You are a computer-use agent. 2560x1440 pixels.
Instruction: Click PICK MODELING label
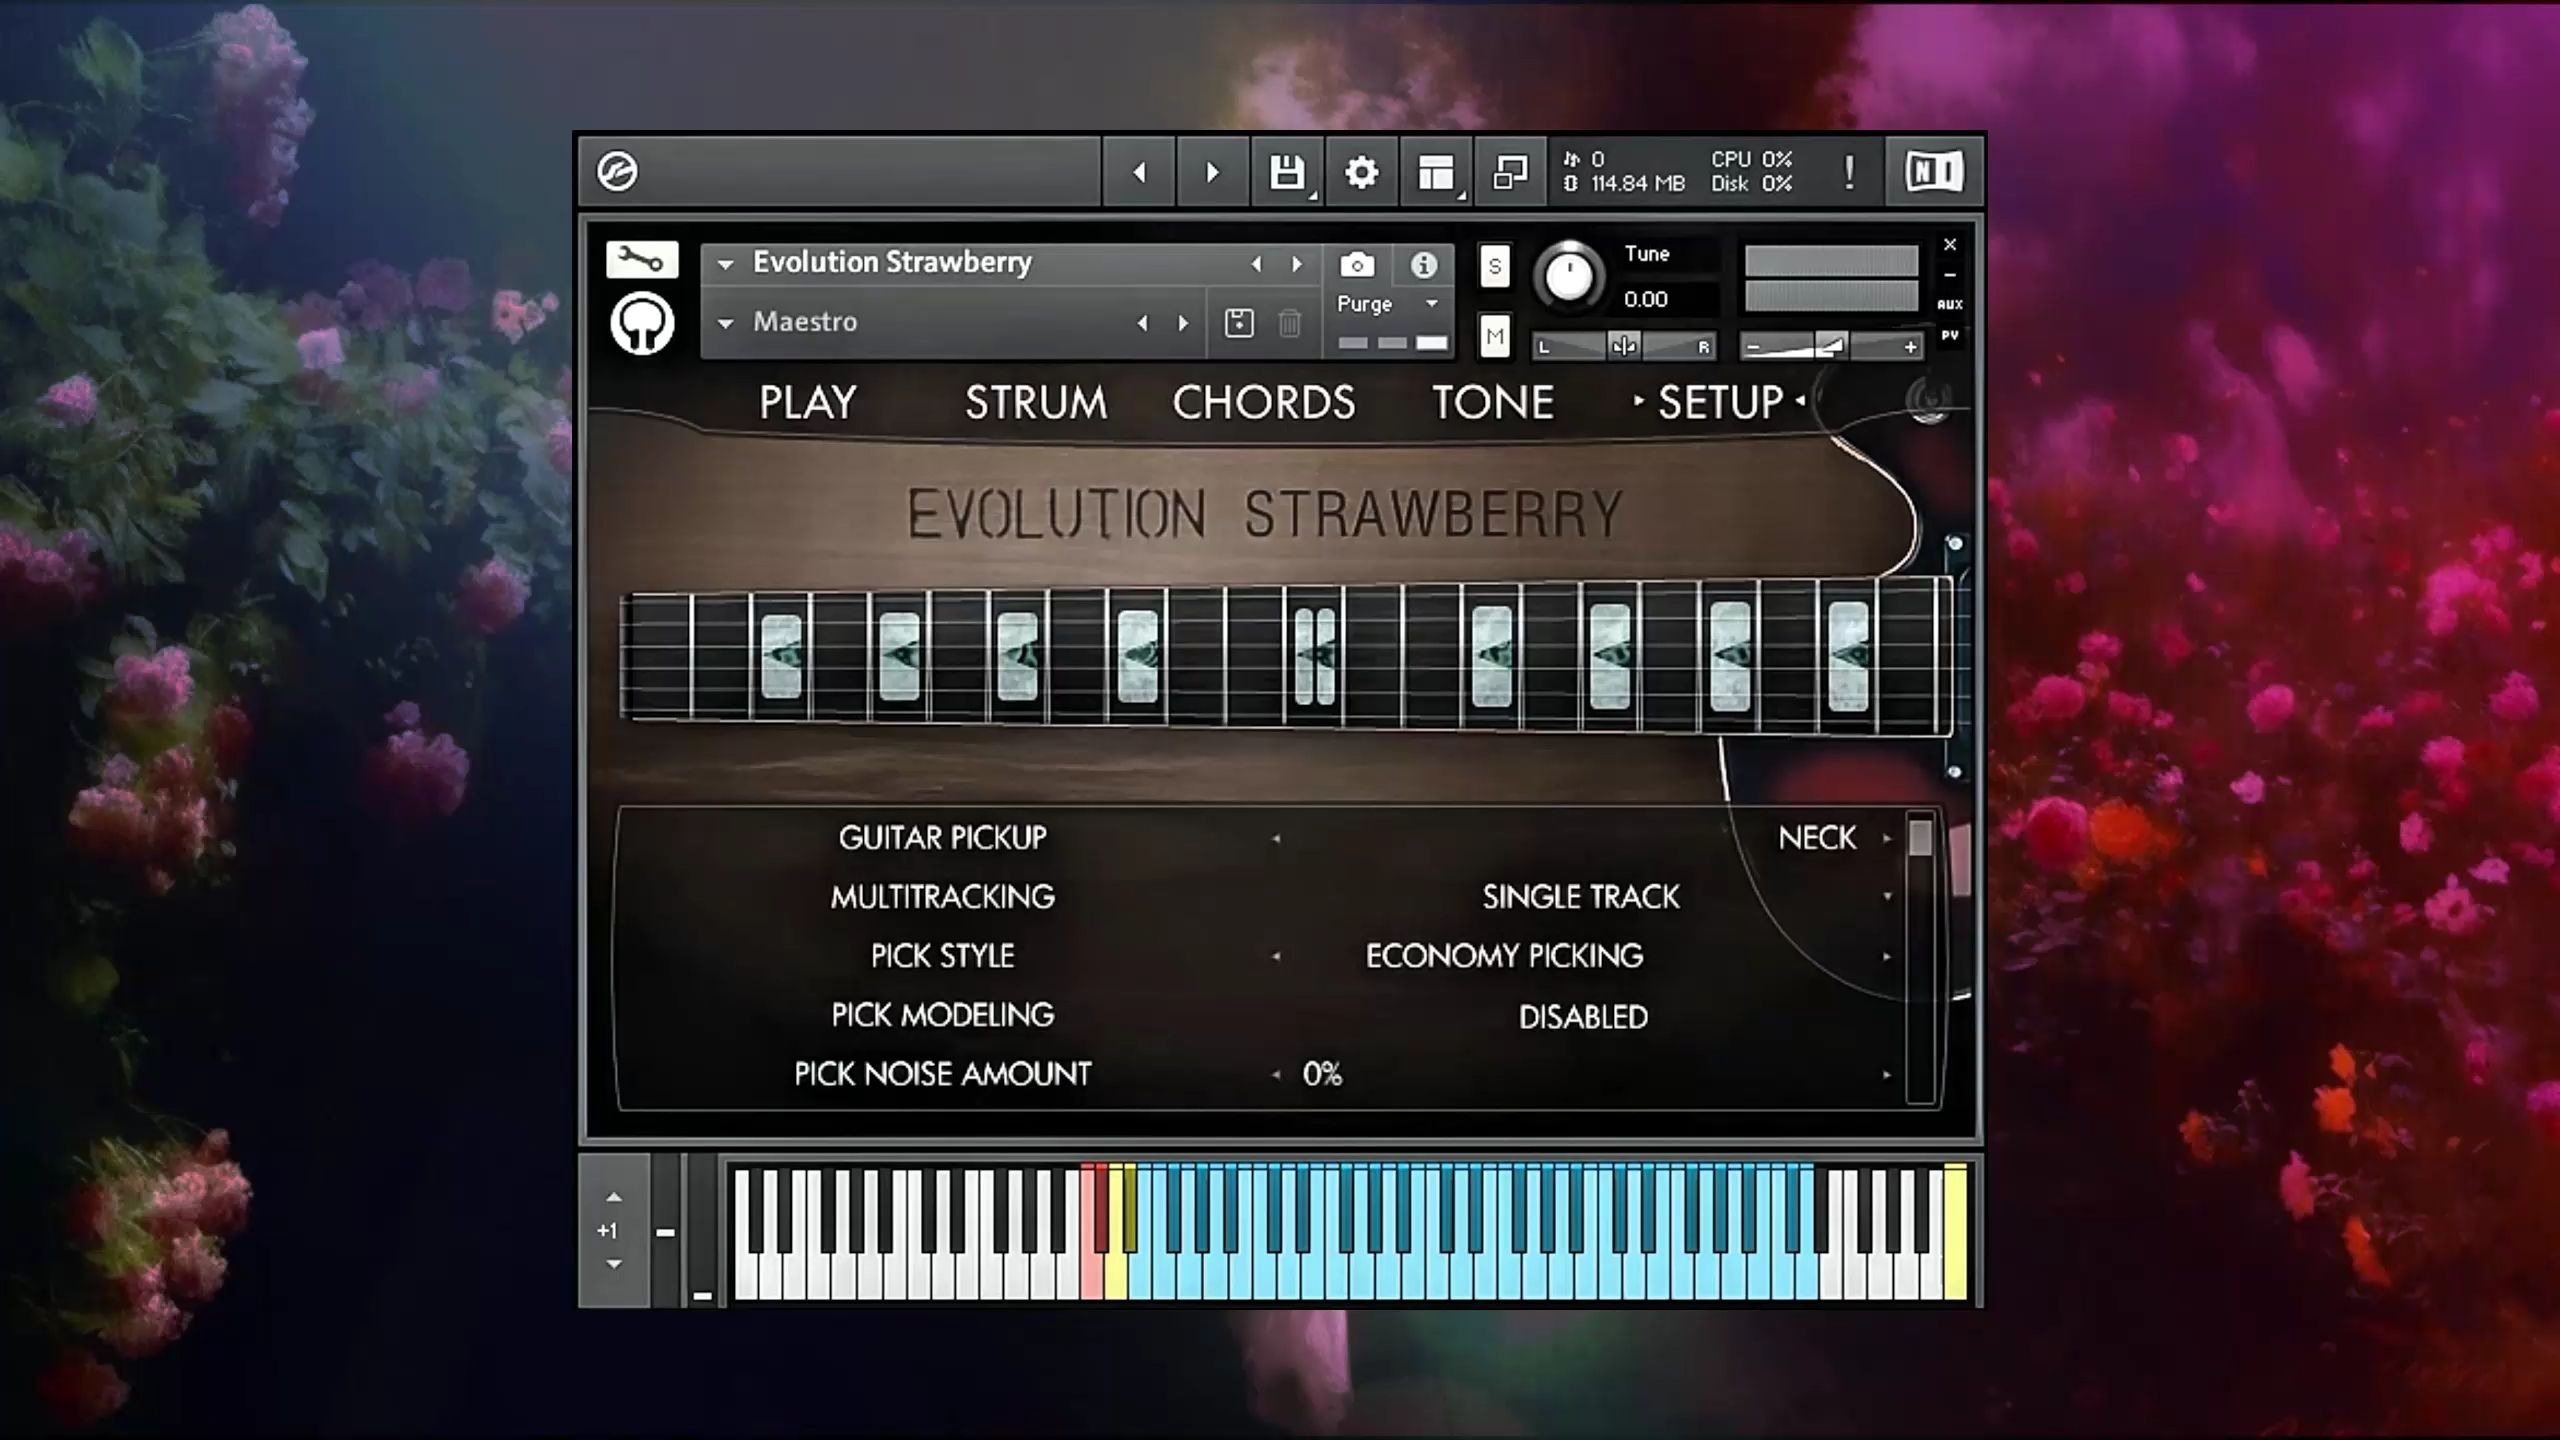[942, 1015]
